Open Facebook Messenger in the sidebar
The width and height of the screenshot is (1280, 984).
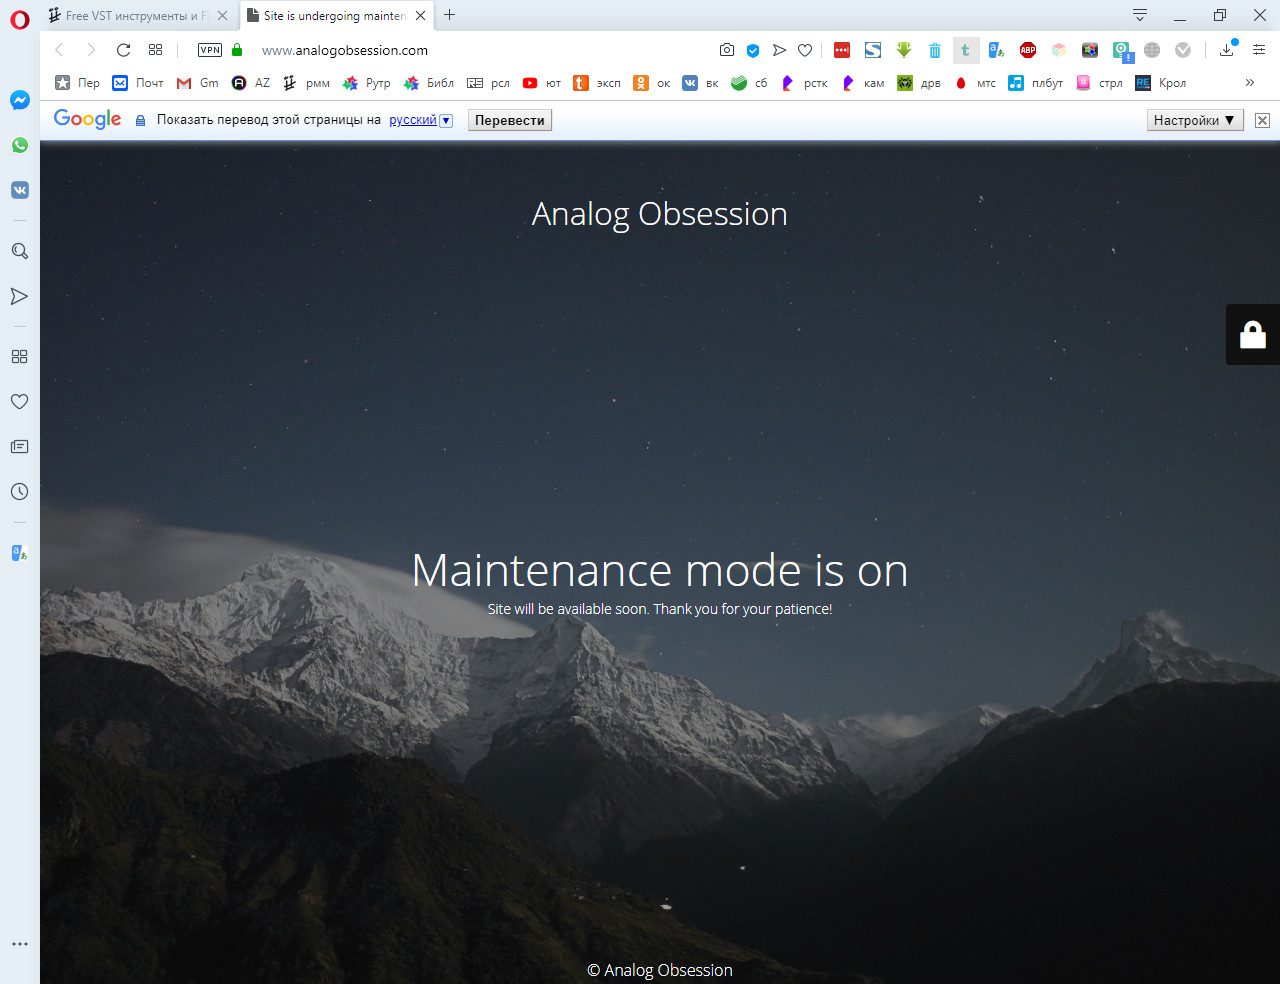point(20,100)
